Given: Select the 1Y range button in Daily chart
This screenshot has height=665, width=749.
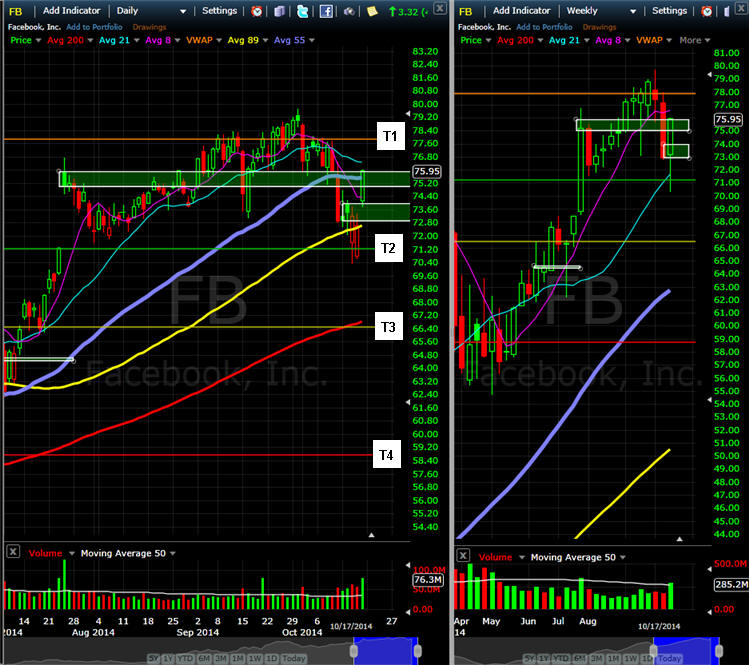Looking at the screenshot, I should pyautogui.click(x=168, y=658).
